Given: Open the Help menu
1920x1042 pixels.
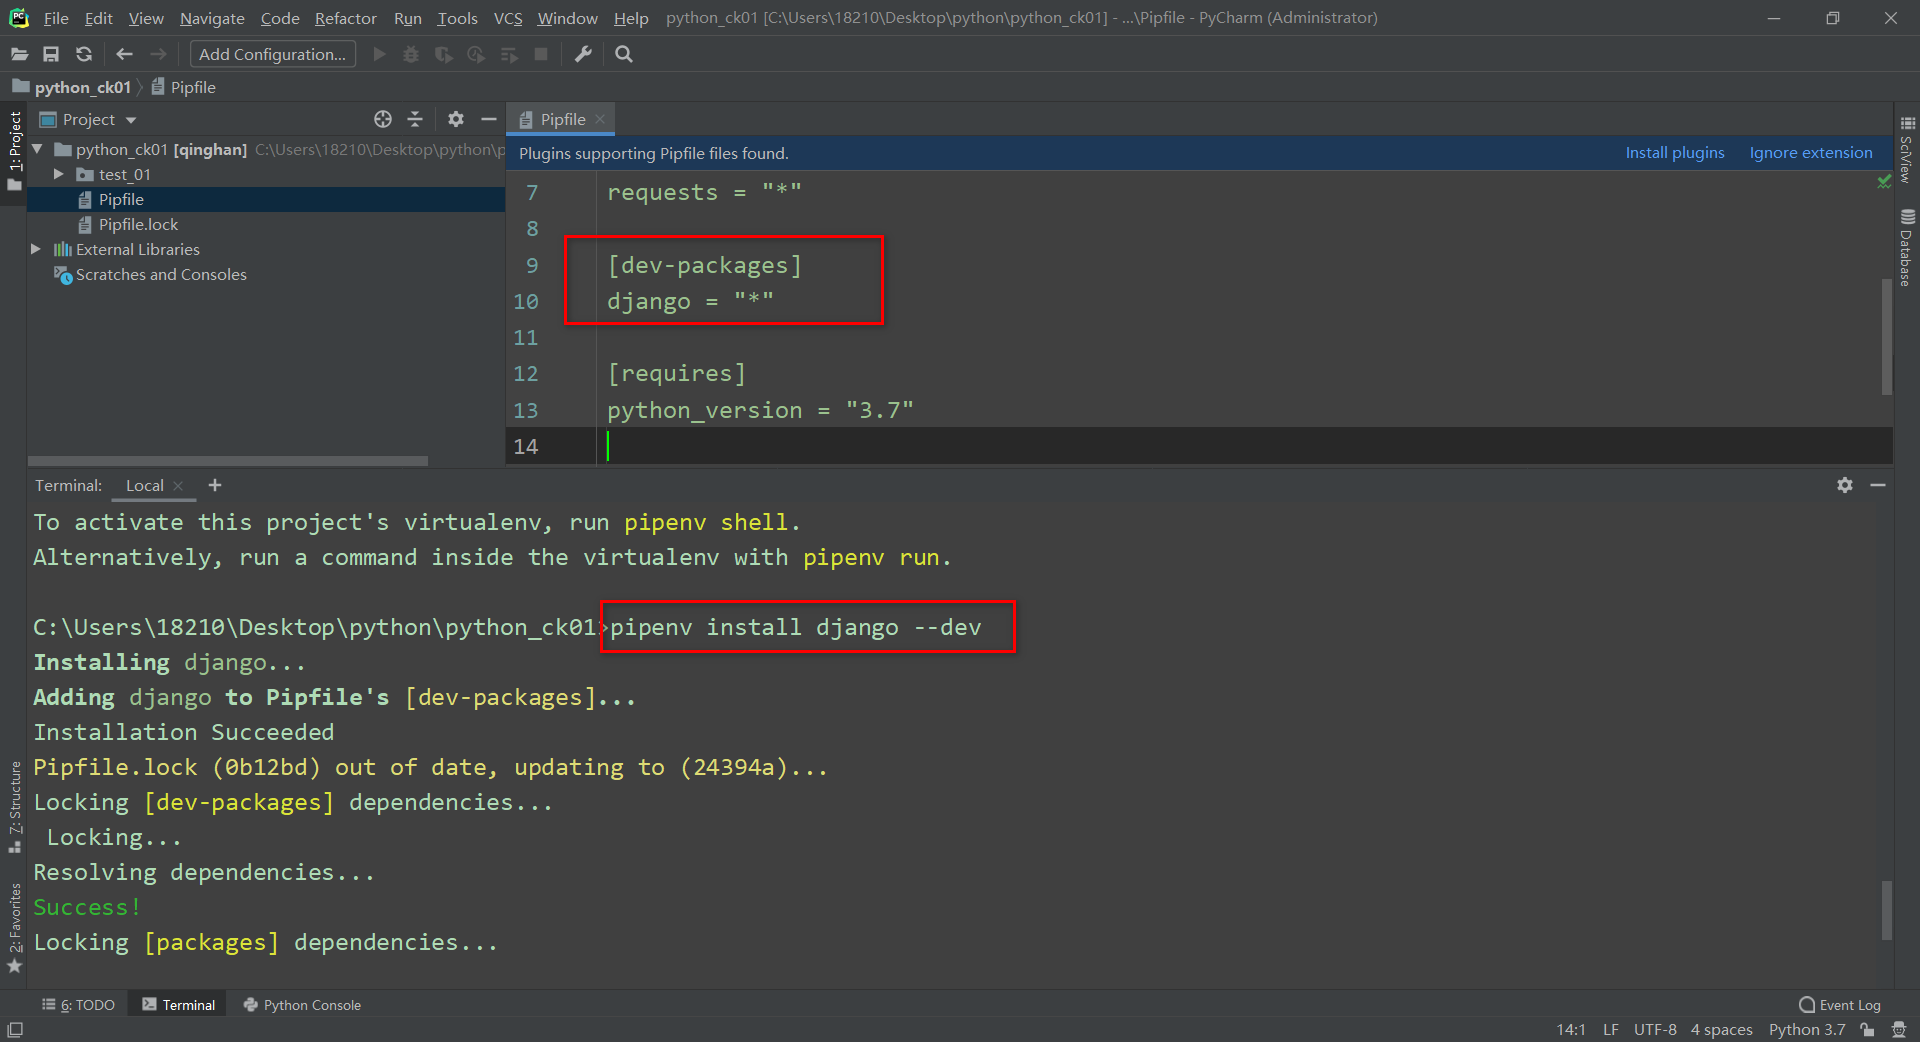Looking at the screenshot, I should [631, 18].
